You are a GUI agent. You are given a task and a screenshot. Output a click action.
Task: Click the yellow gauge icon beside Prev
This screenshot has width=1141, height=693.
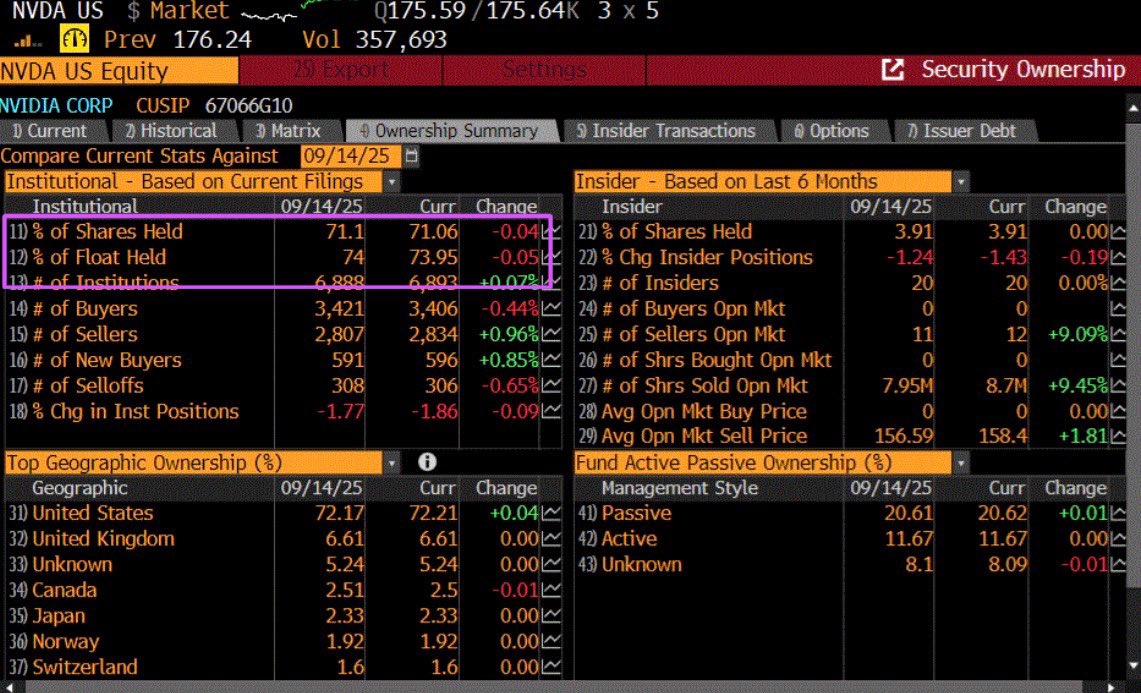76,41
